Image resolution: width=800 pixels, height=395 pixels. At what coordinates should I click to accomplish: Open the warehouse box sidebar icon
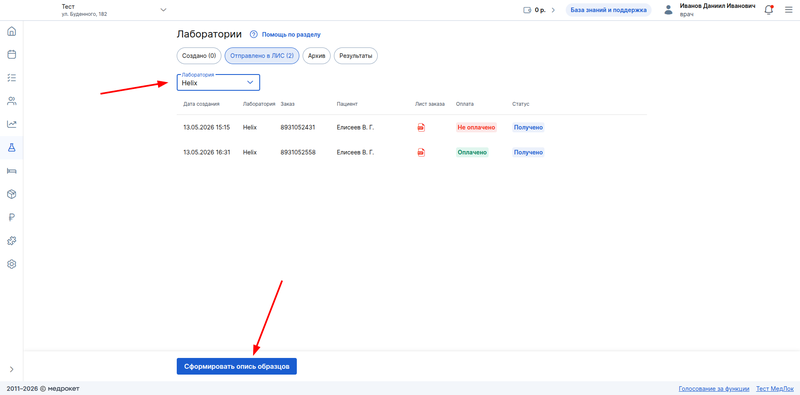pyautogui.click(x=11, y=194)
